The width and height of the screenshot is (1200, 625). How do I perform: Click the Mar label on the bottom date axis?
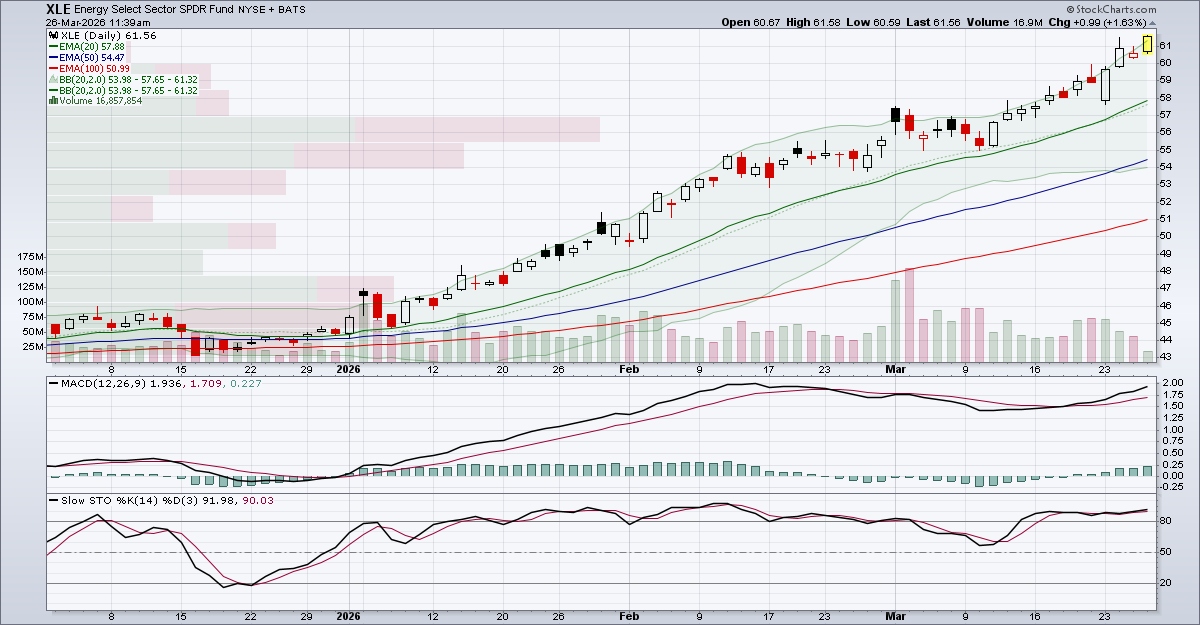pyautogui.click(x=894, y=618)
